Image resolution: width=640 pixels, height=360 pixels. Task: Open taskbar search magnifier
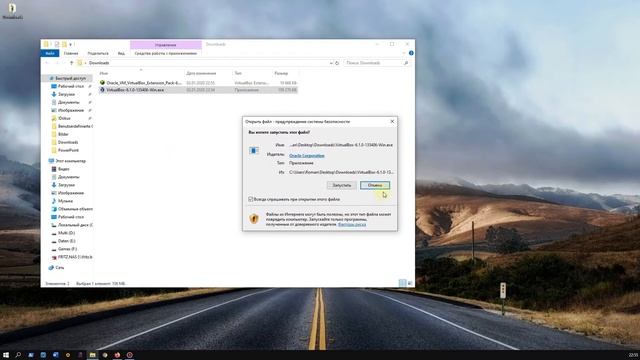click(18, 355)
